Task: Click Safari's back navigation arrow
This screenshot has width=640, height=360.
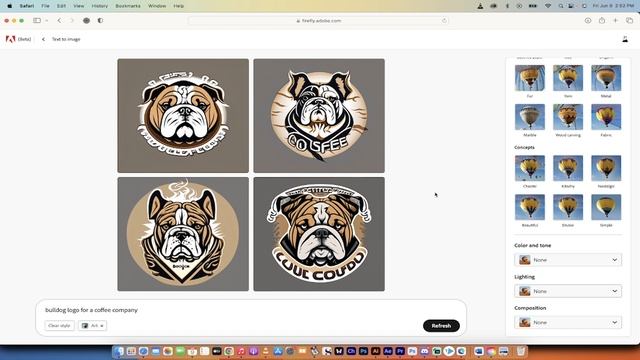Action: [59, 20]
